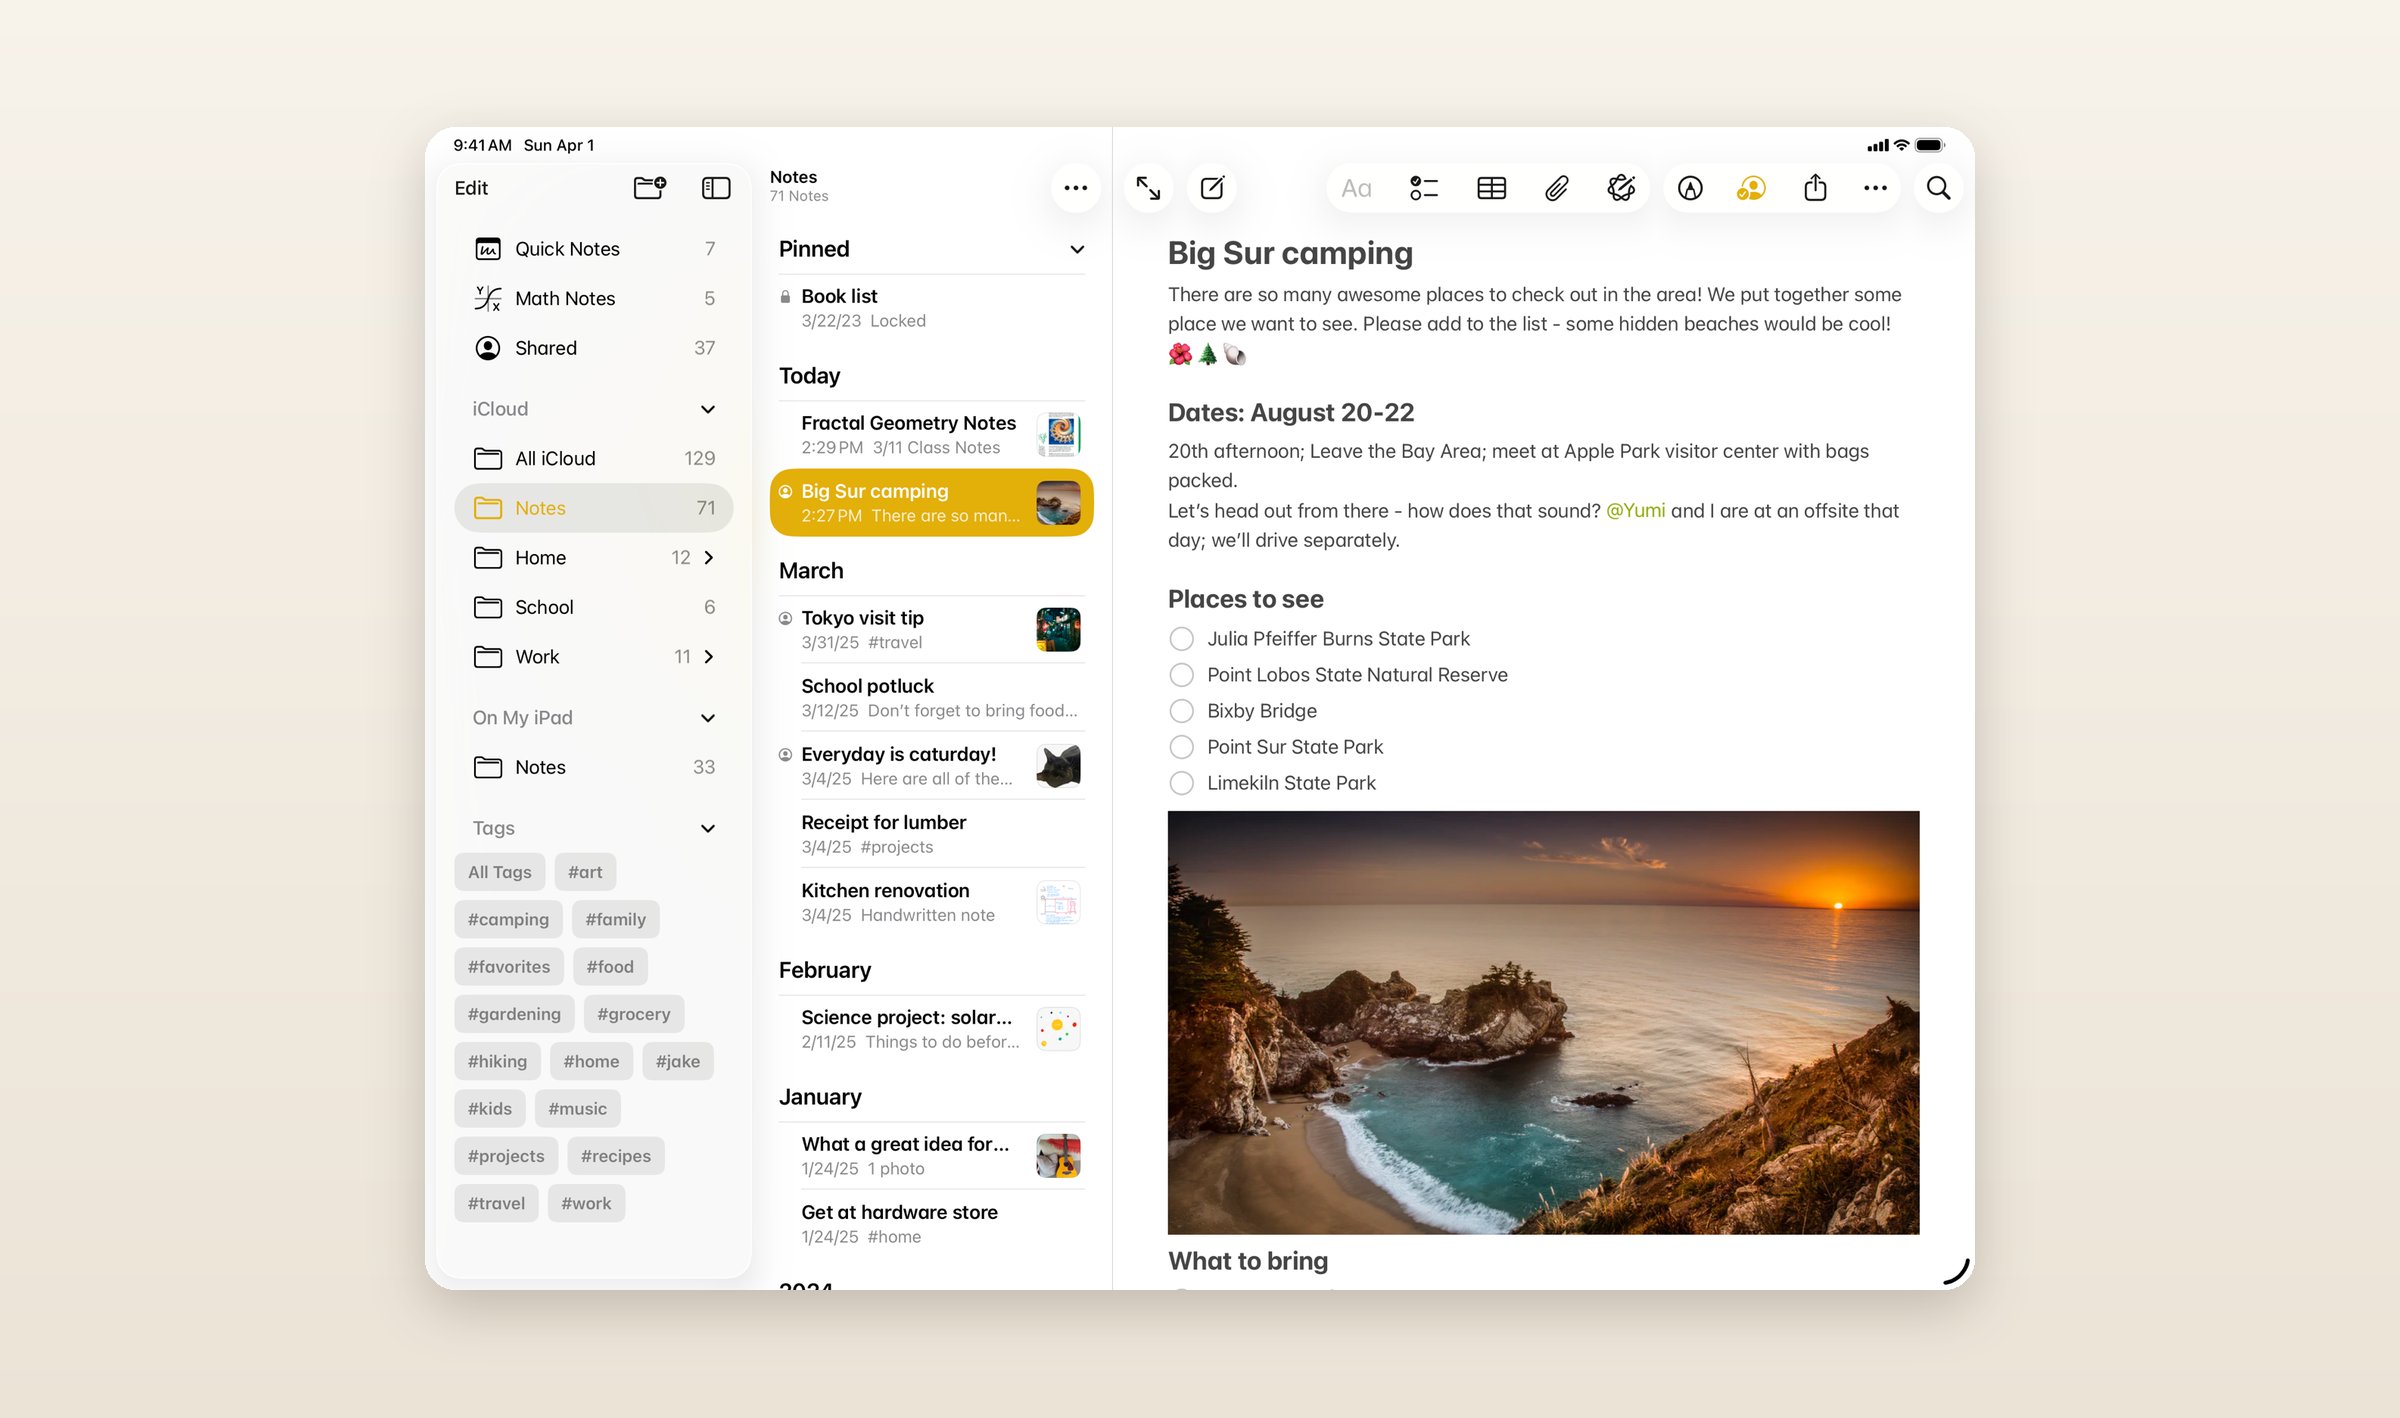Collapse the iCloud folders section
Screen dimensions: 2400x1418
[708, 409]
